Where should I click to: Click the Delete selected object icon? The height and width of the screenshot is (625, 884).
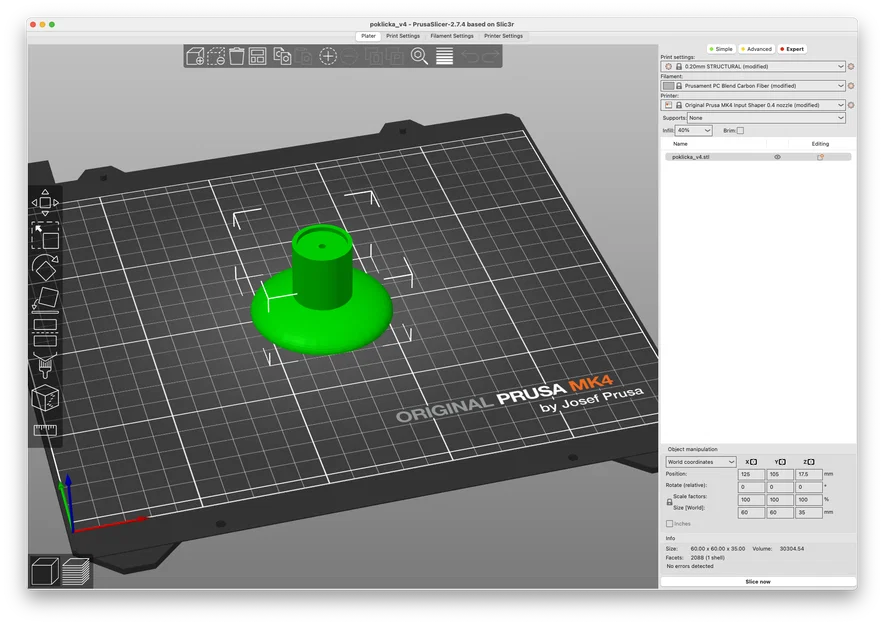pos(216,56)
